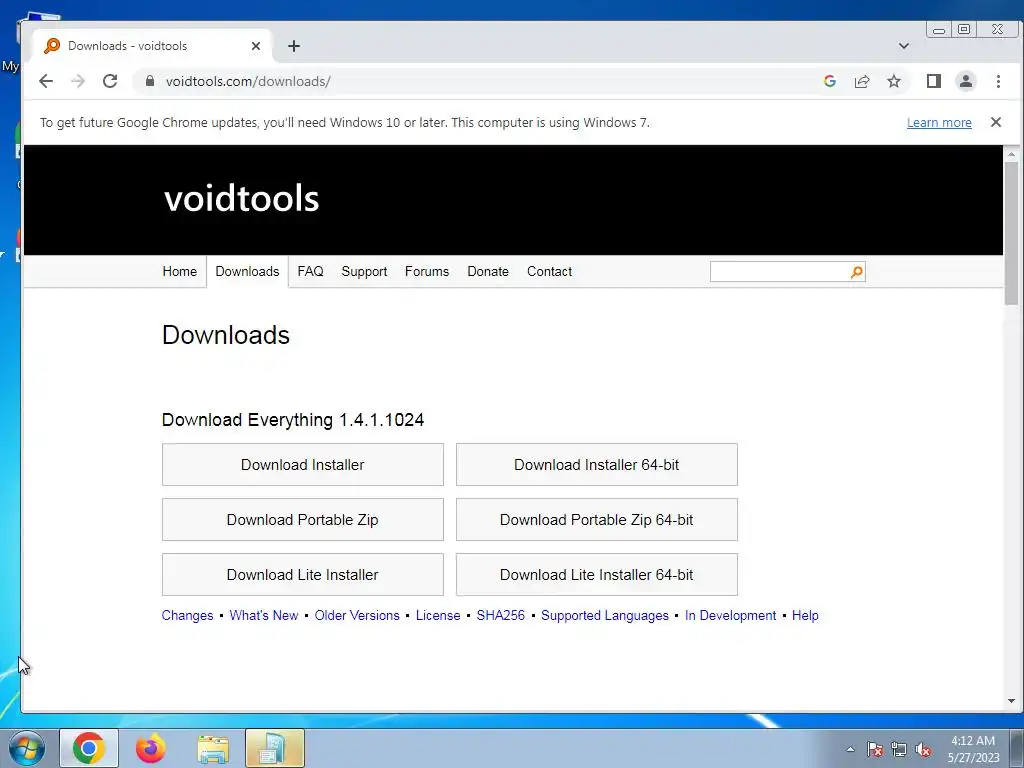The height and width of the screenshot is (768, 1024).
Task: Click the padlock site info icon
Action: click(x=150, y=81)
